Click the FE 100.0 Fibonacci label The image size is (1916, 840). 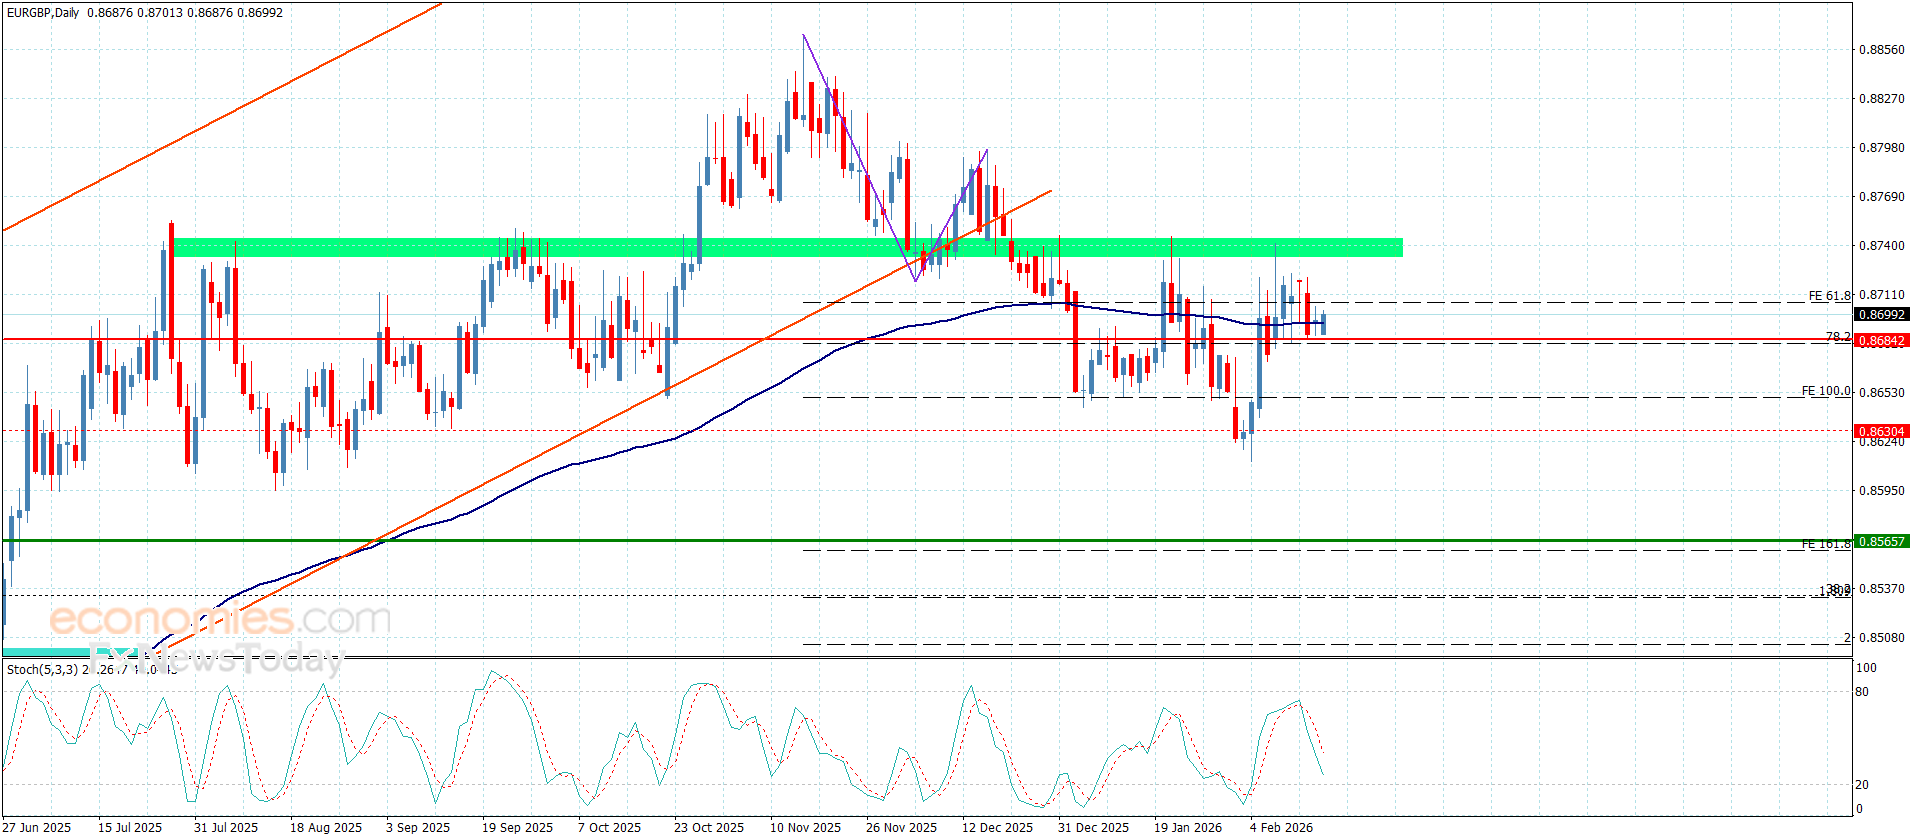click(1825, 391)
